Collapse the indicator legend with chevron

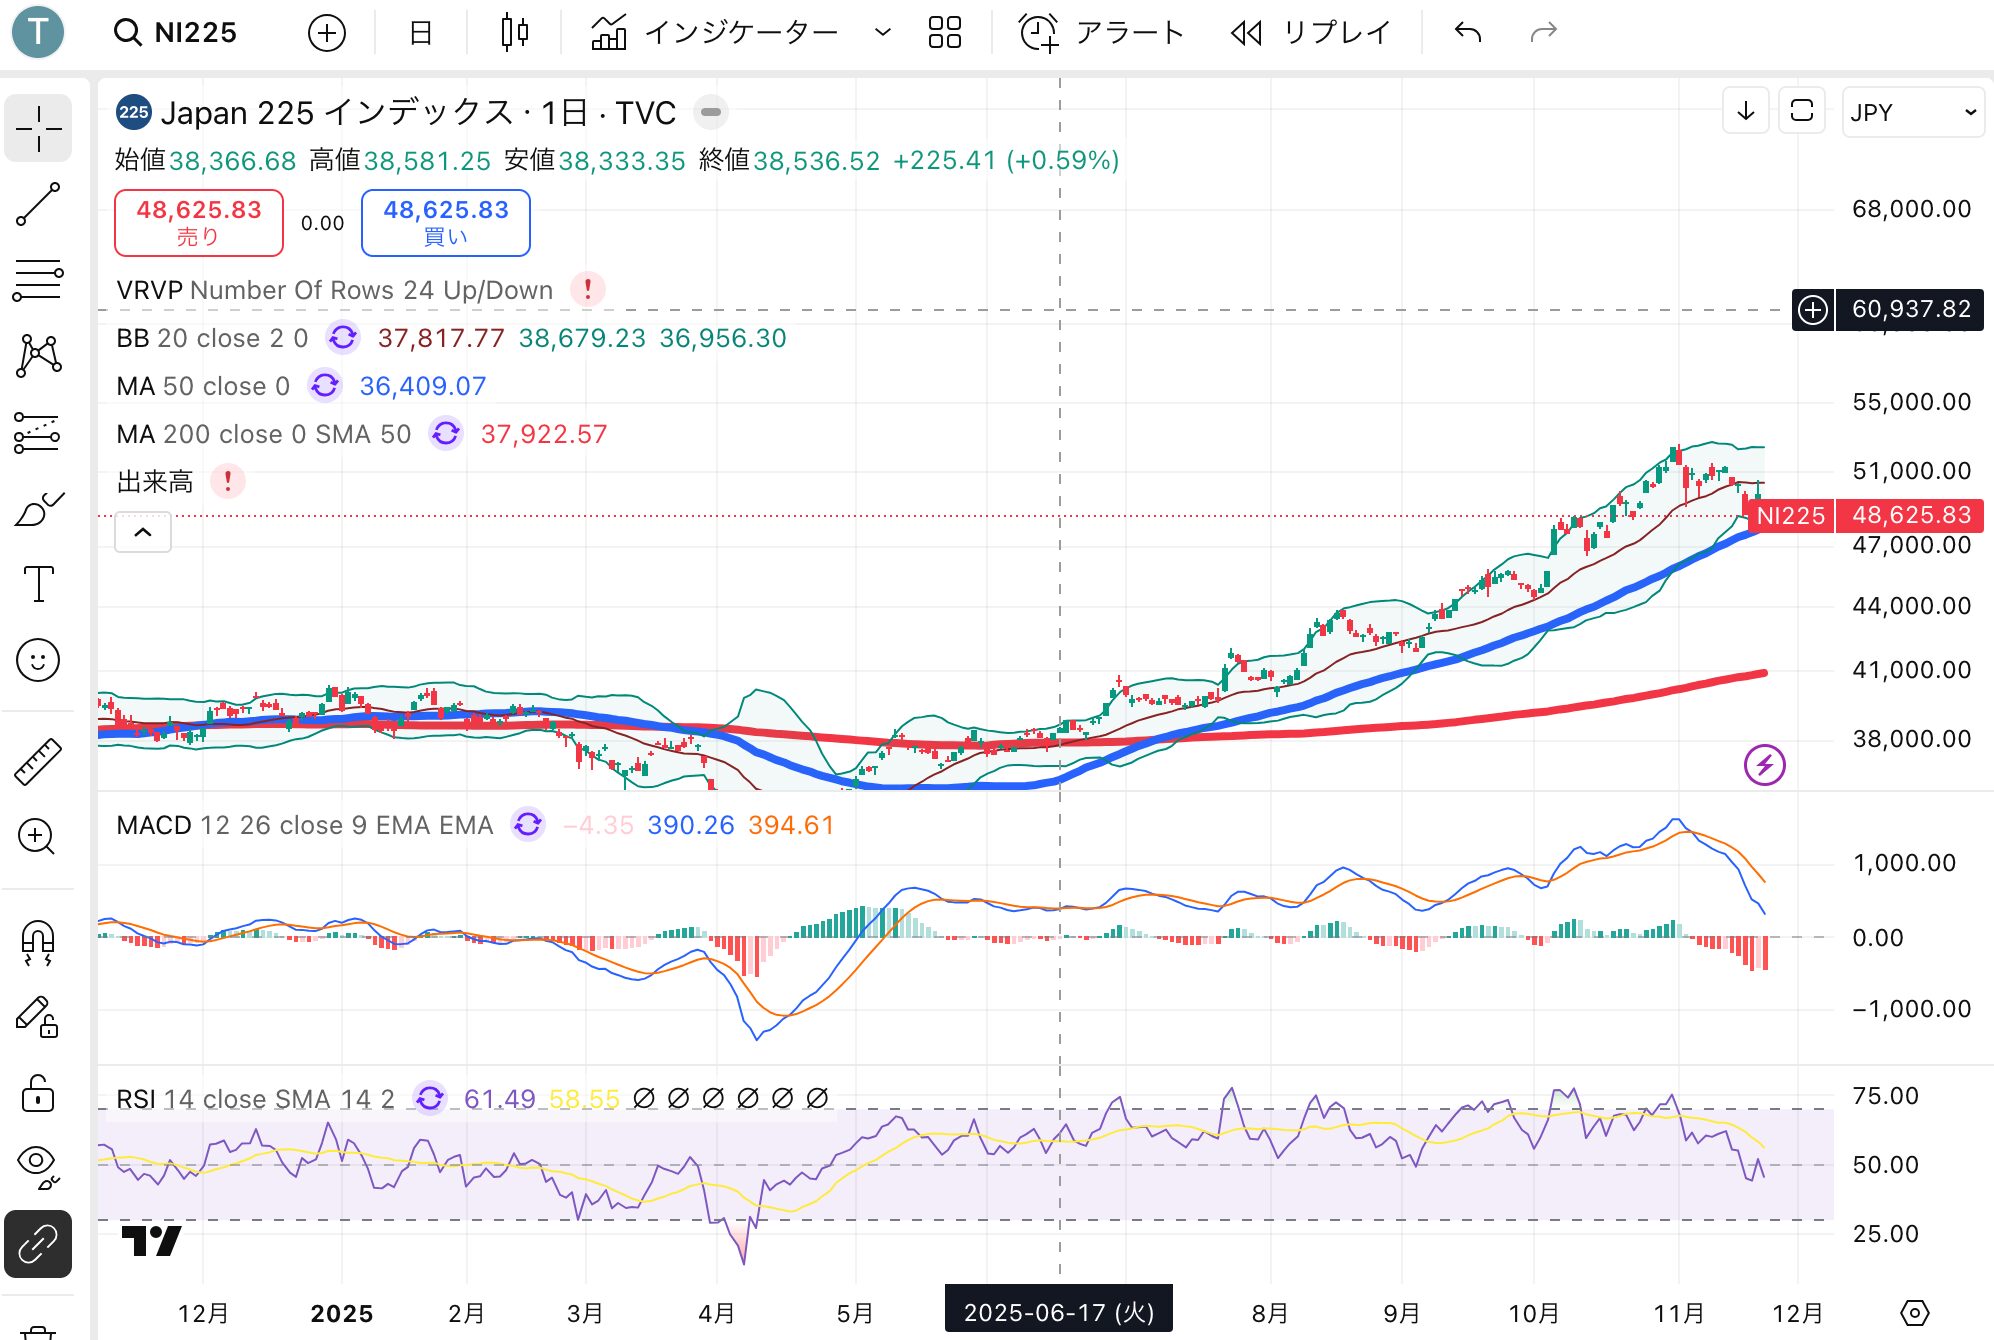pyautogui.click(x=143, y=532)
